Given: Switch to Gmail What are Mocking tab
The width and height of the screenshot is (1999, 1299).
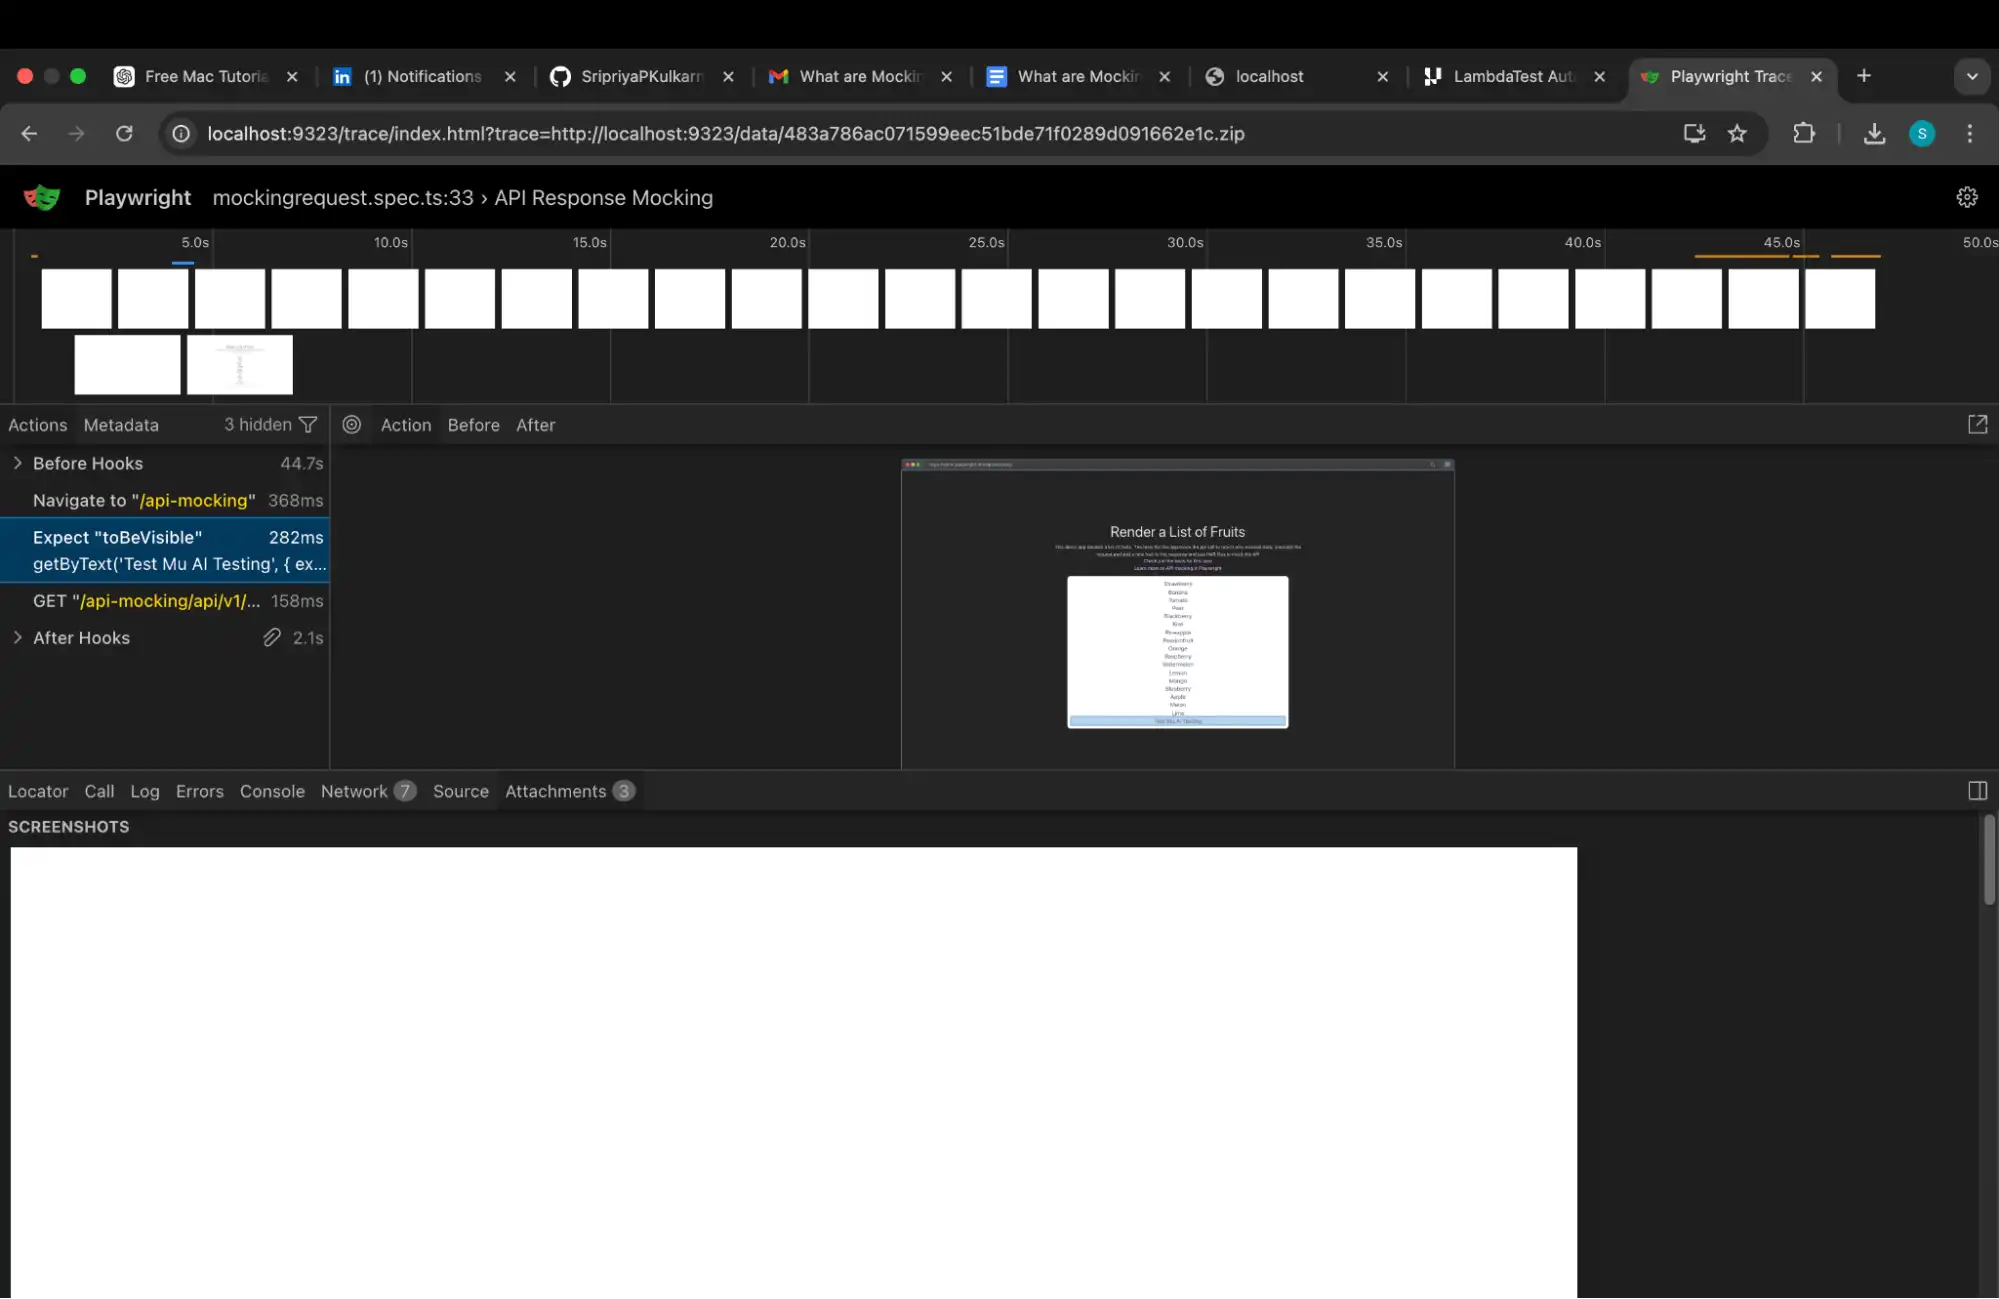Looking at the screenshot, I should 860,76.
